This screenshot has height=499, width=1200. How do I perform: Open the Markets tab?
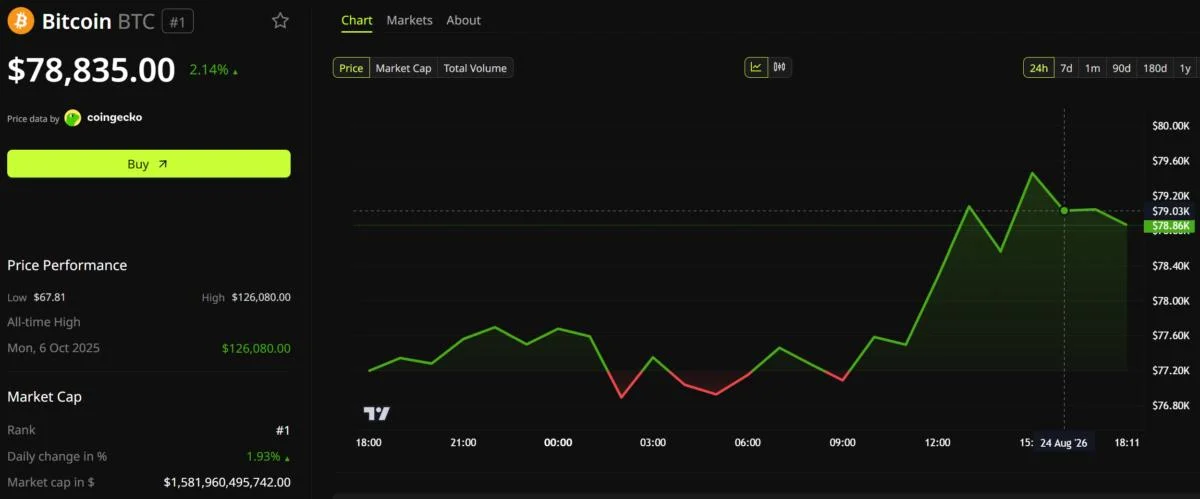point(409,20)
